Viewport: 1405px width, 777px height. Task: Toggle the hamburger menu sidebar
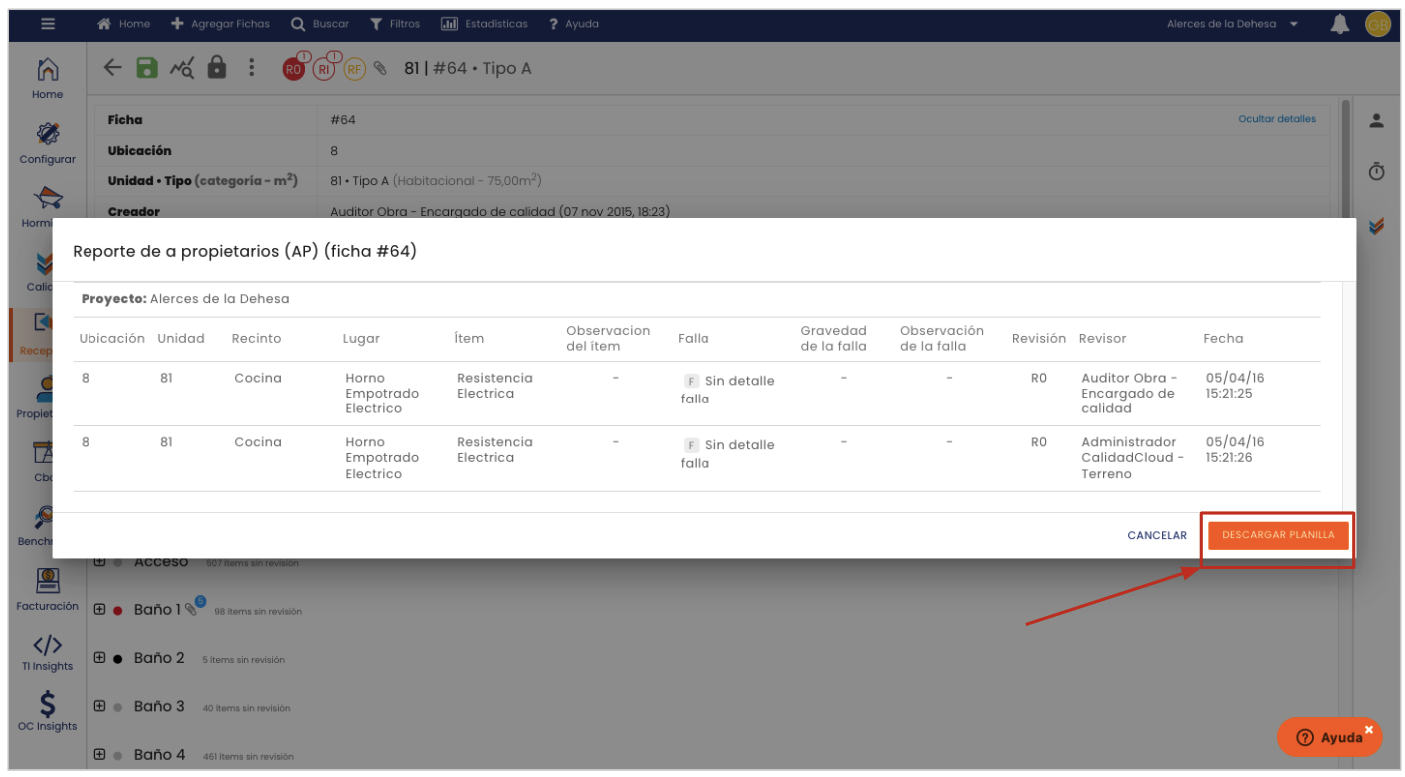click(47, 24)
